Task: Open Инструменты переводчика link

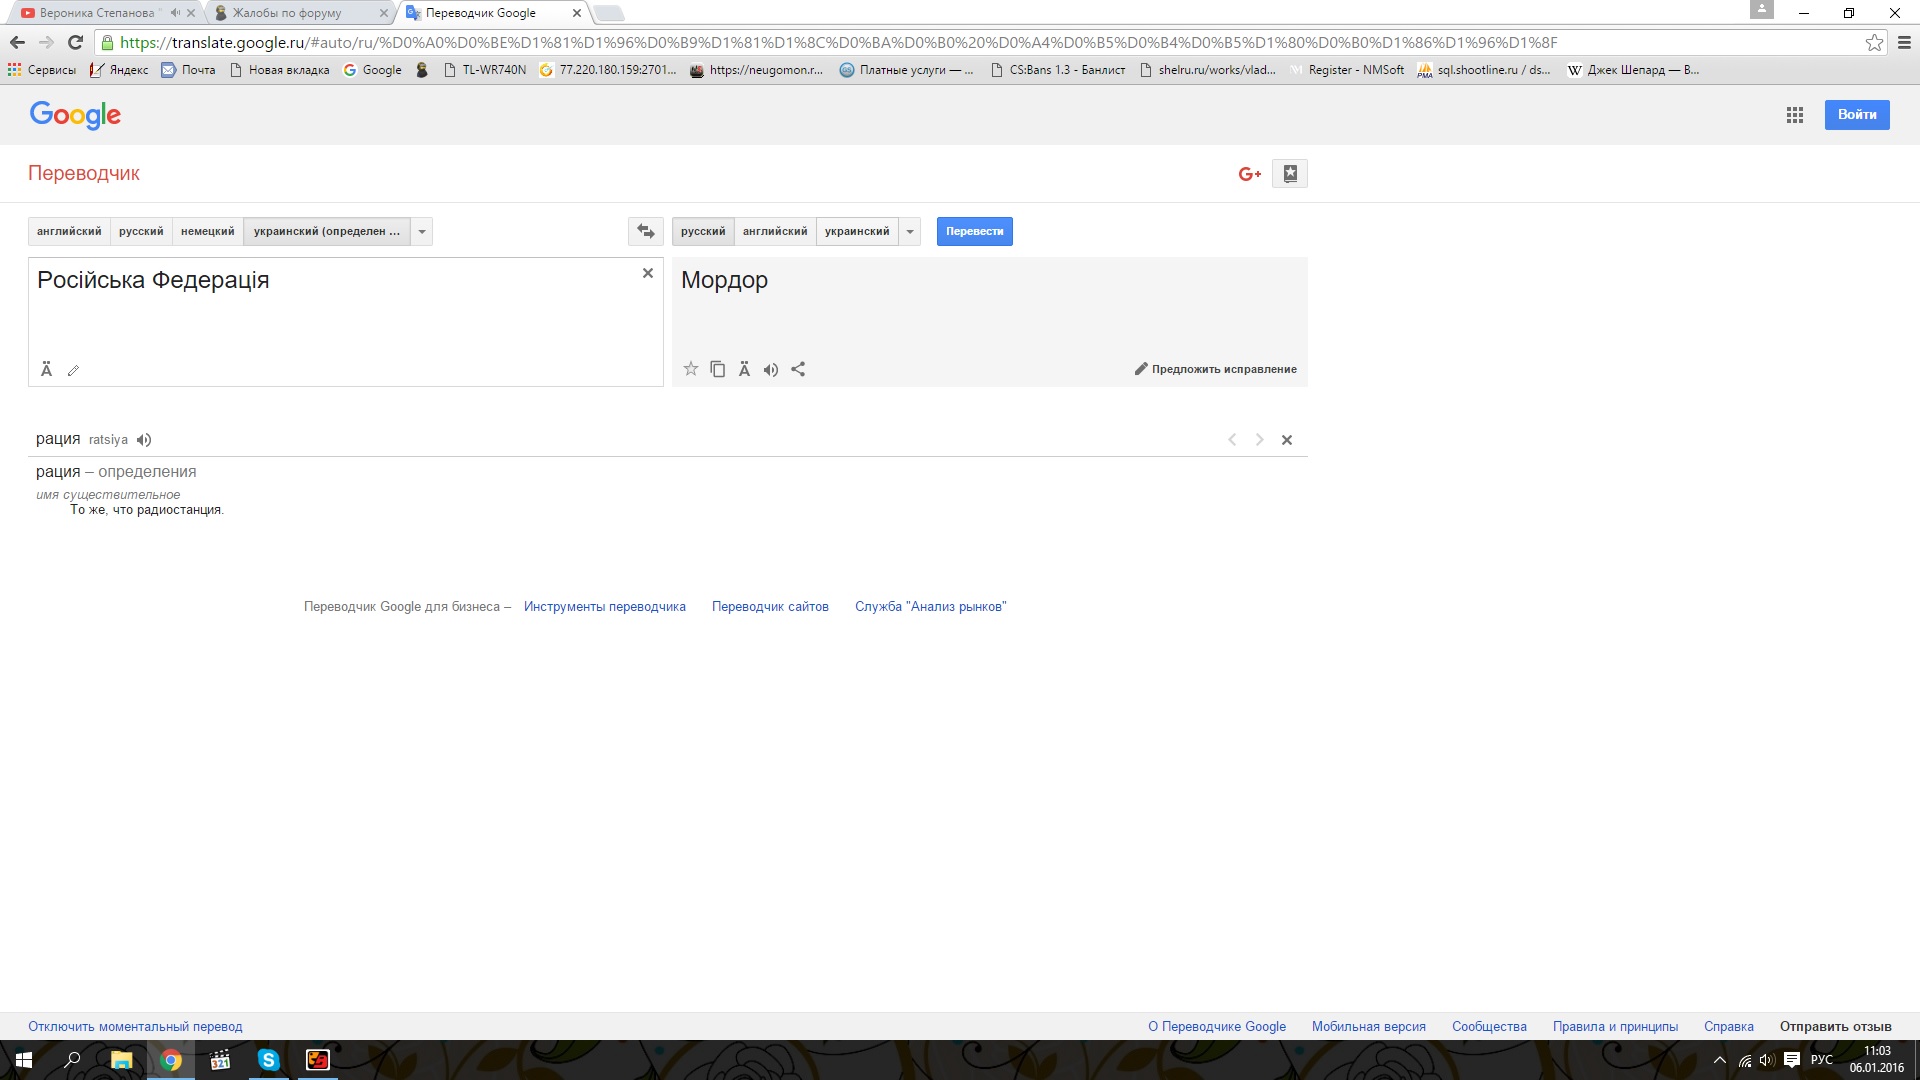Action: [x=605, y=607]
